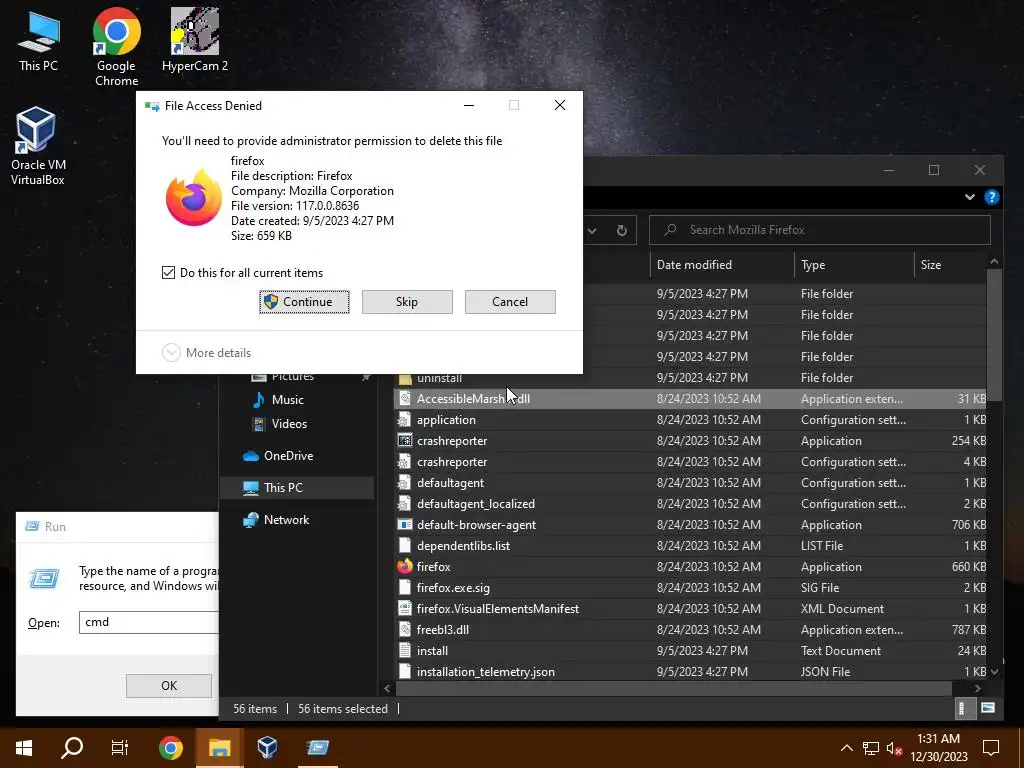Open HyperCam 2 desktop shortcut

[195, 40]
